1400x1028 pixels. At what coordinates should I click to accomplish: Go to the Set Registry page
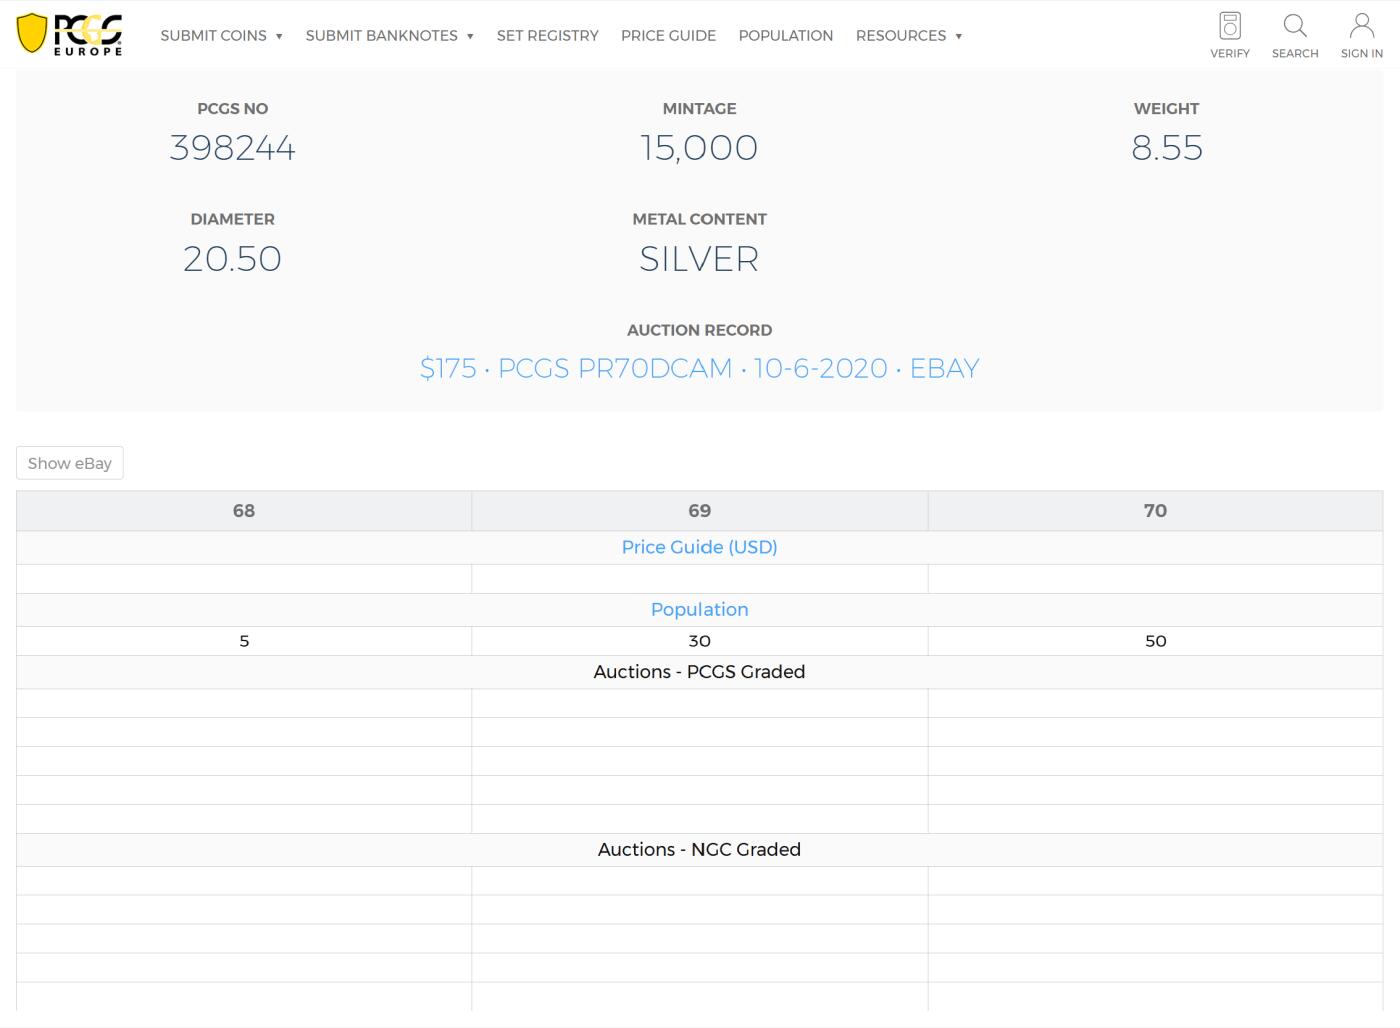547,36
